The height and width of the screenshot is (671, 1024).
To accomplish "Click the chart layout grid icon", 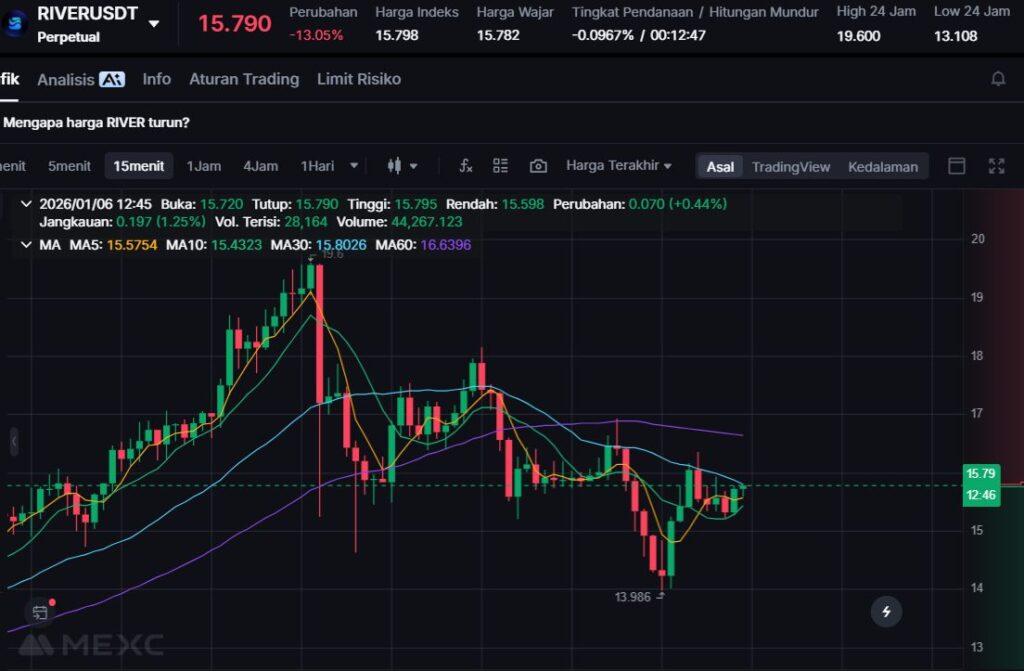I will click(501, 166).
